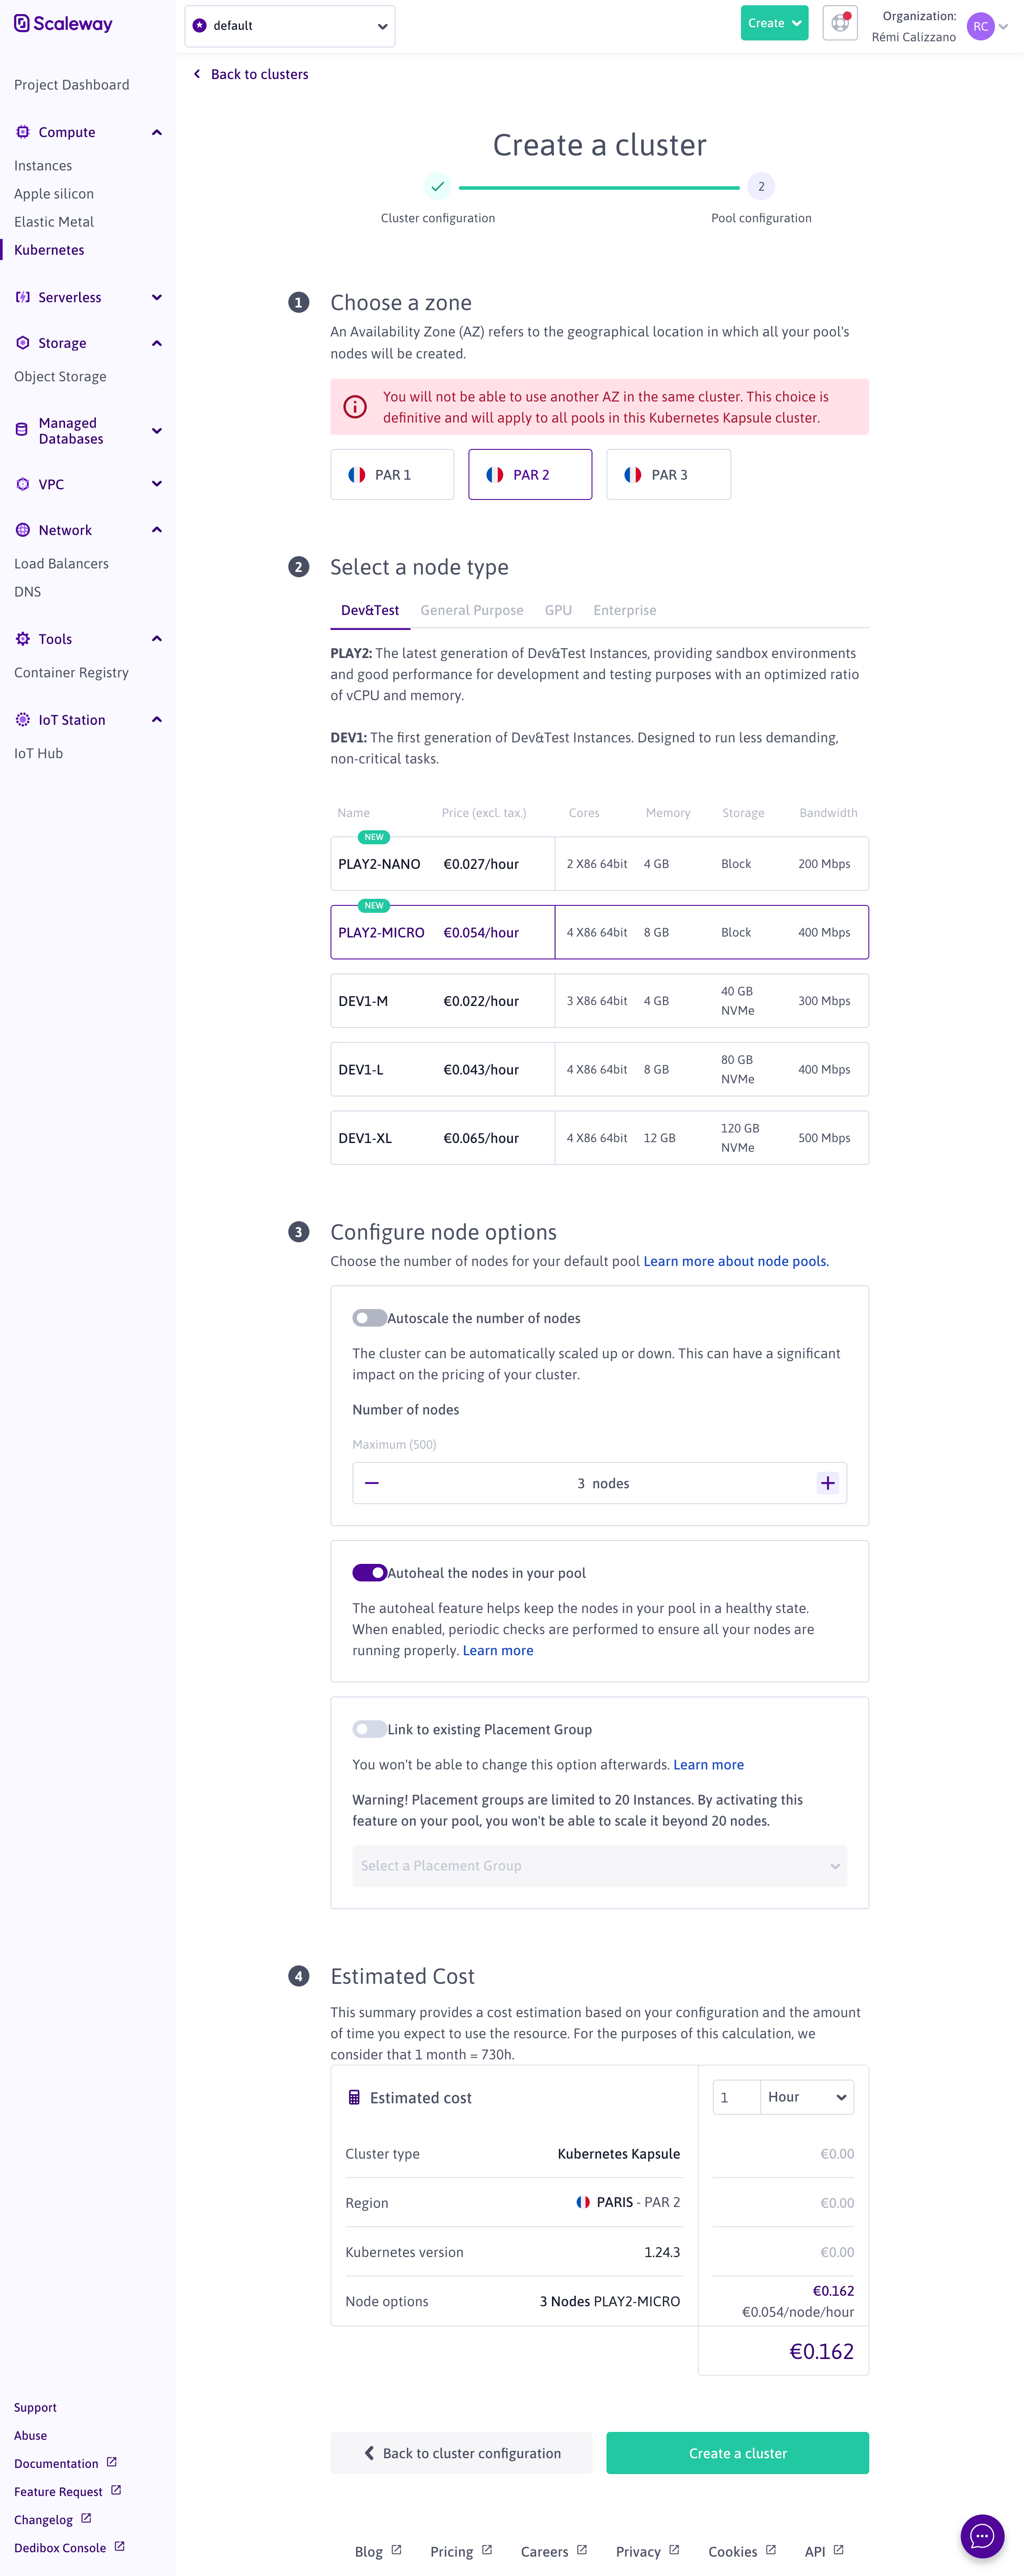
Task: Click the Back to clusters arrow
Action: (197, 74)
